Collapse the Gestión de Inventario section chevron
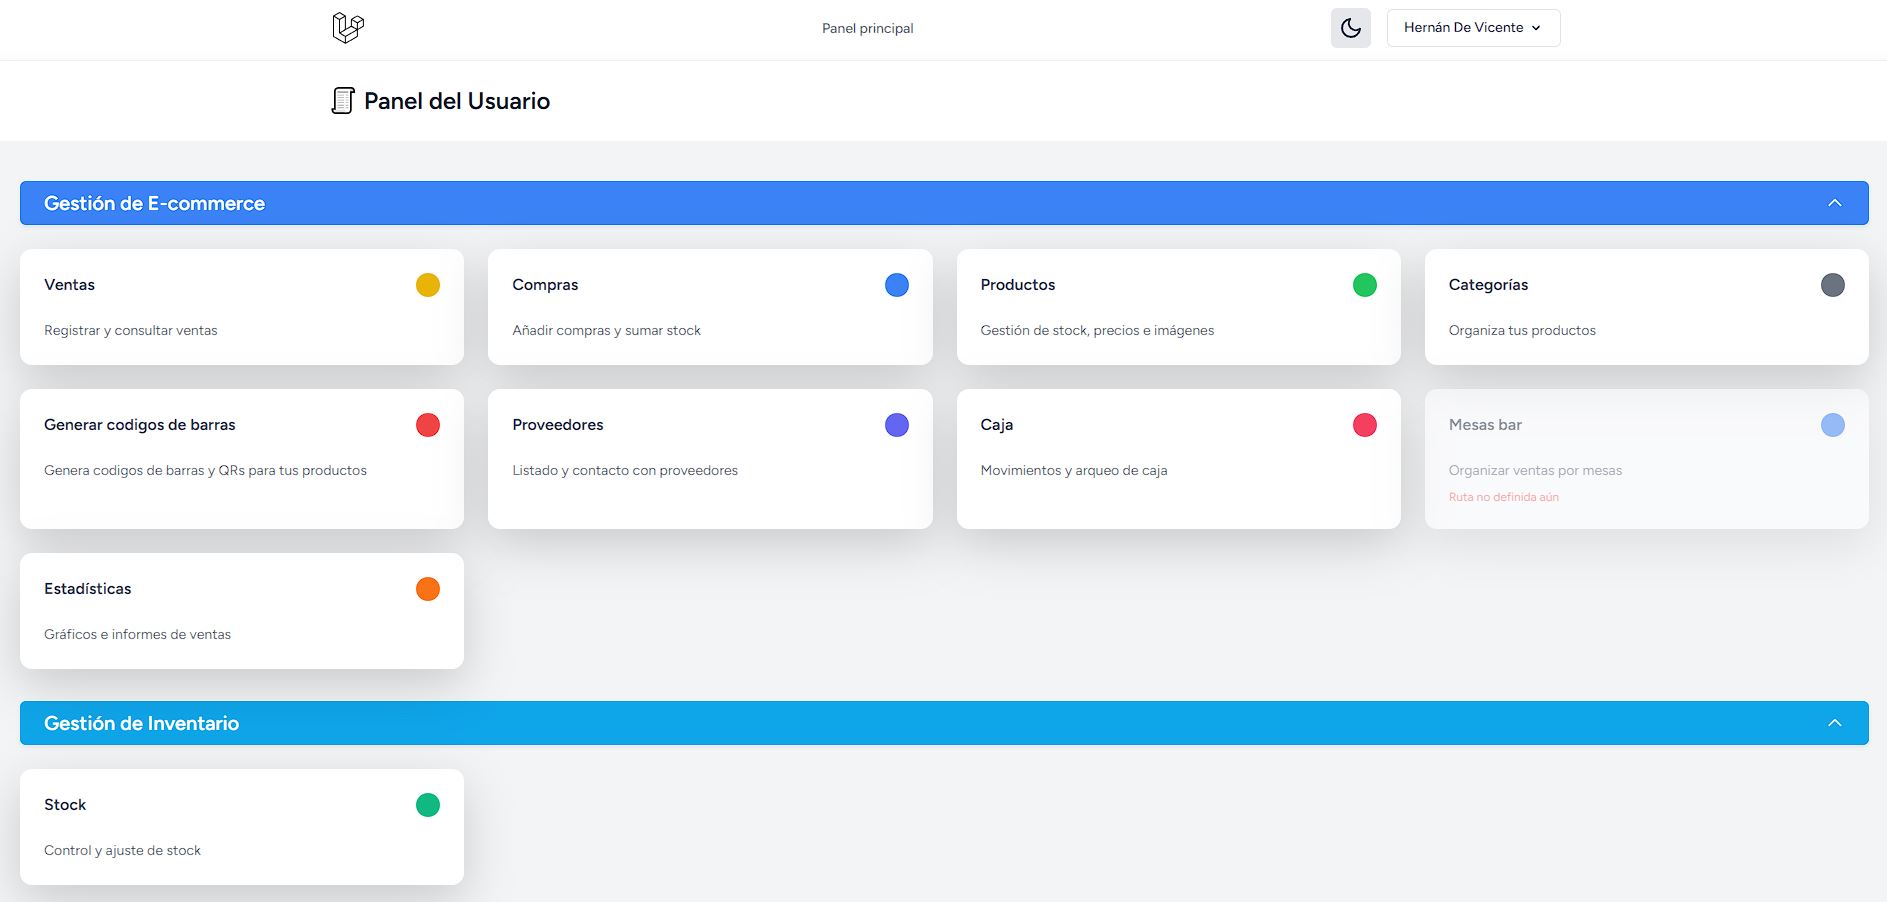Image resolution: width=1887 pixels, height=902 pixels. pos(1834,723)
